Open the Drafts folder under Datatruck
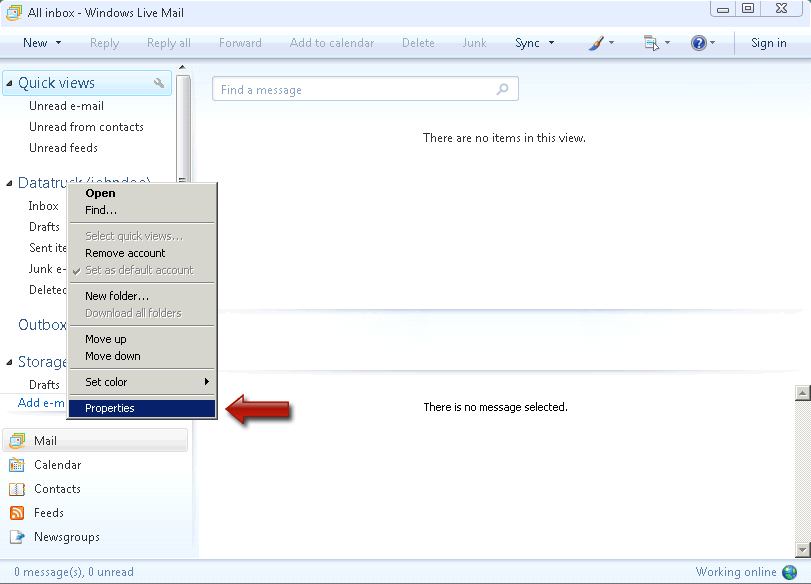 point(44,227)
